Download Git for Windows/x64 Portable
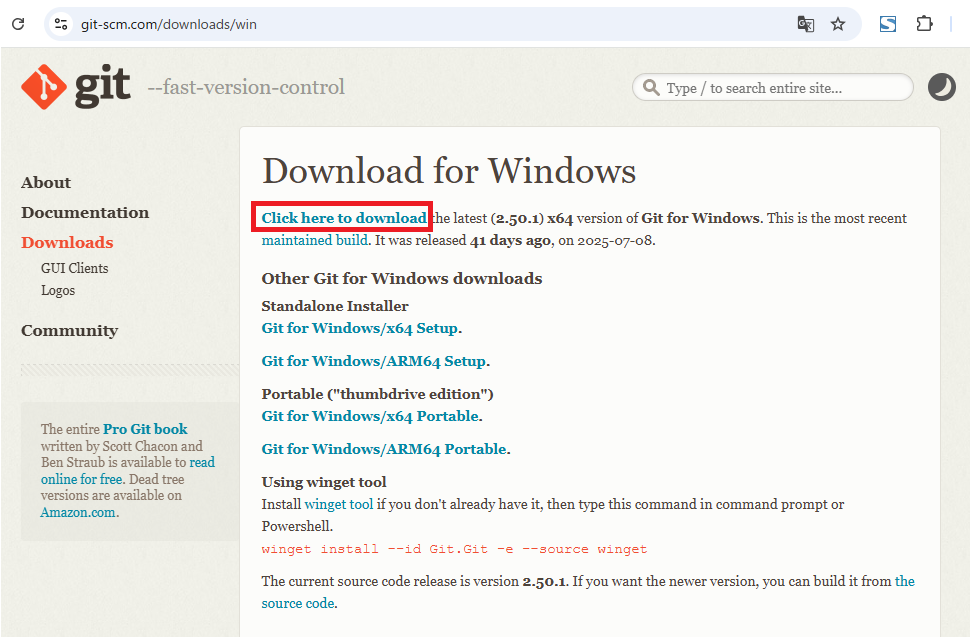 click(370, 416)
